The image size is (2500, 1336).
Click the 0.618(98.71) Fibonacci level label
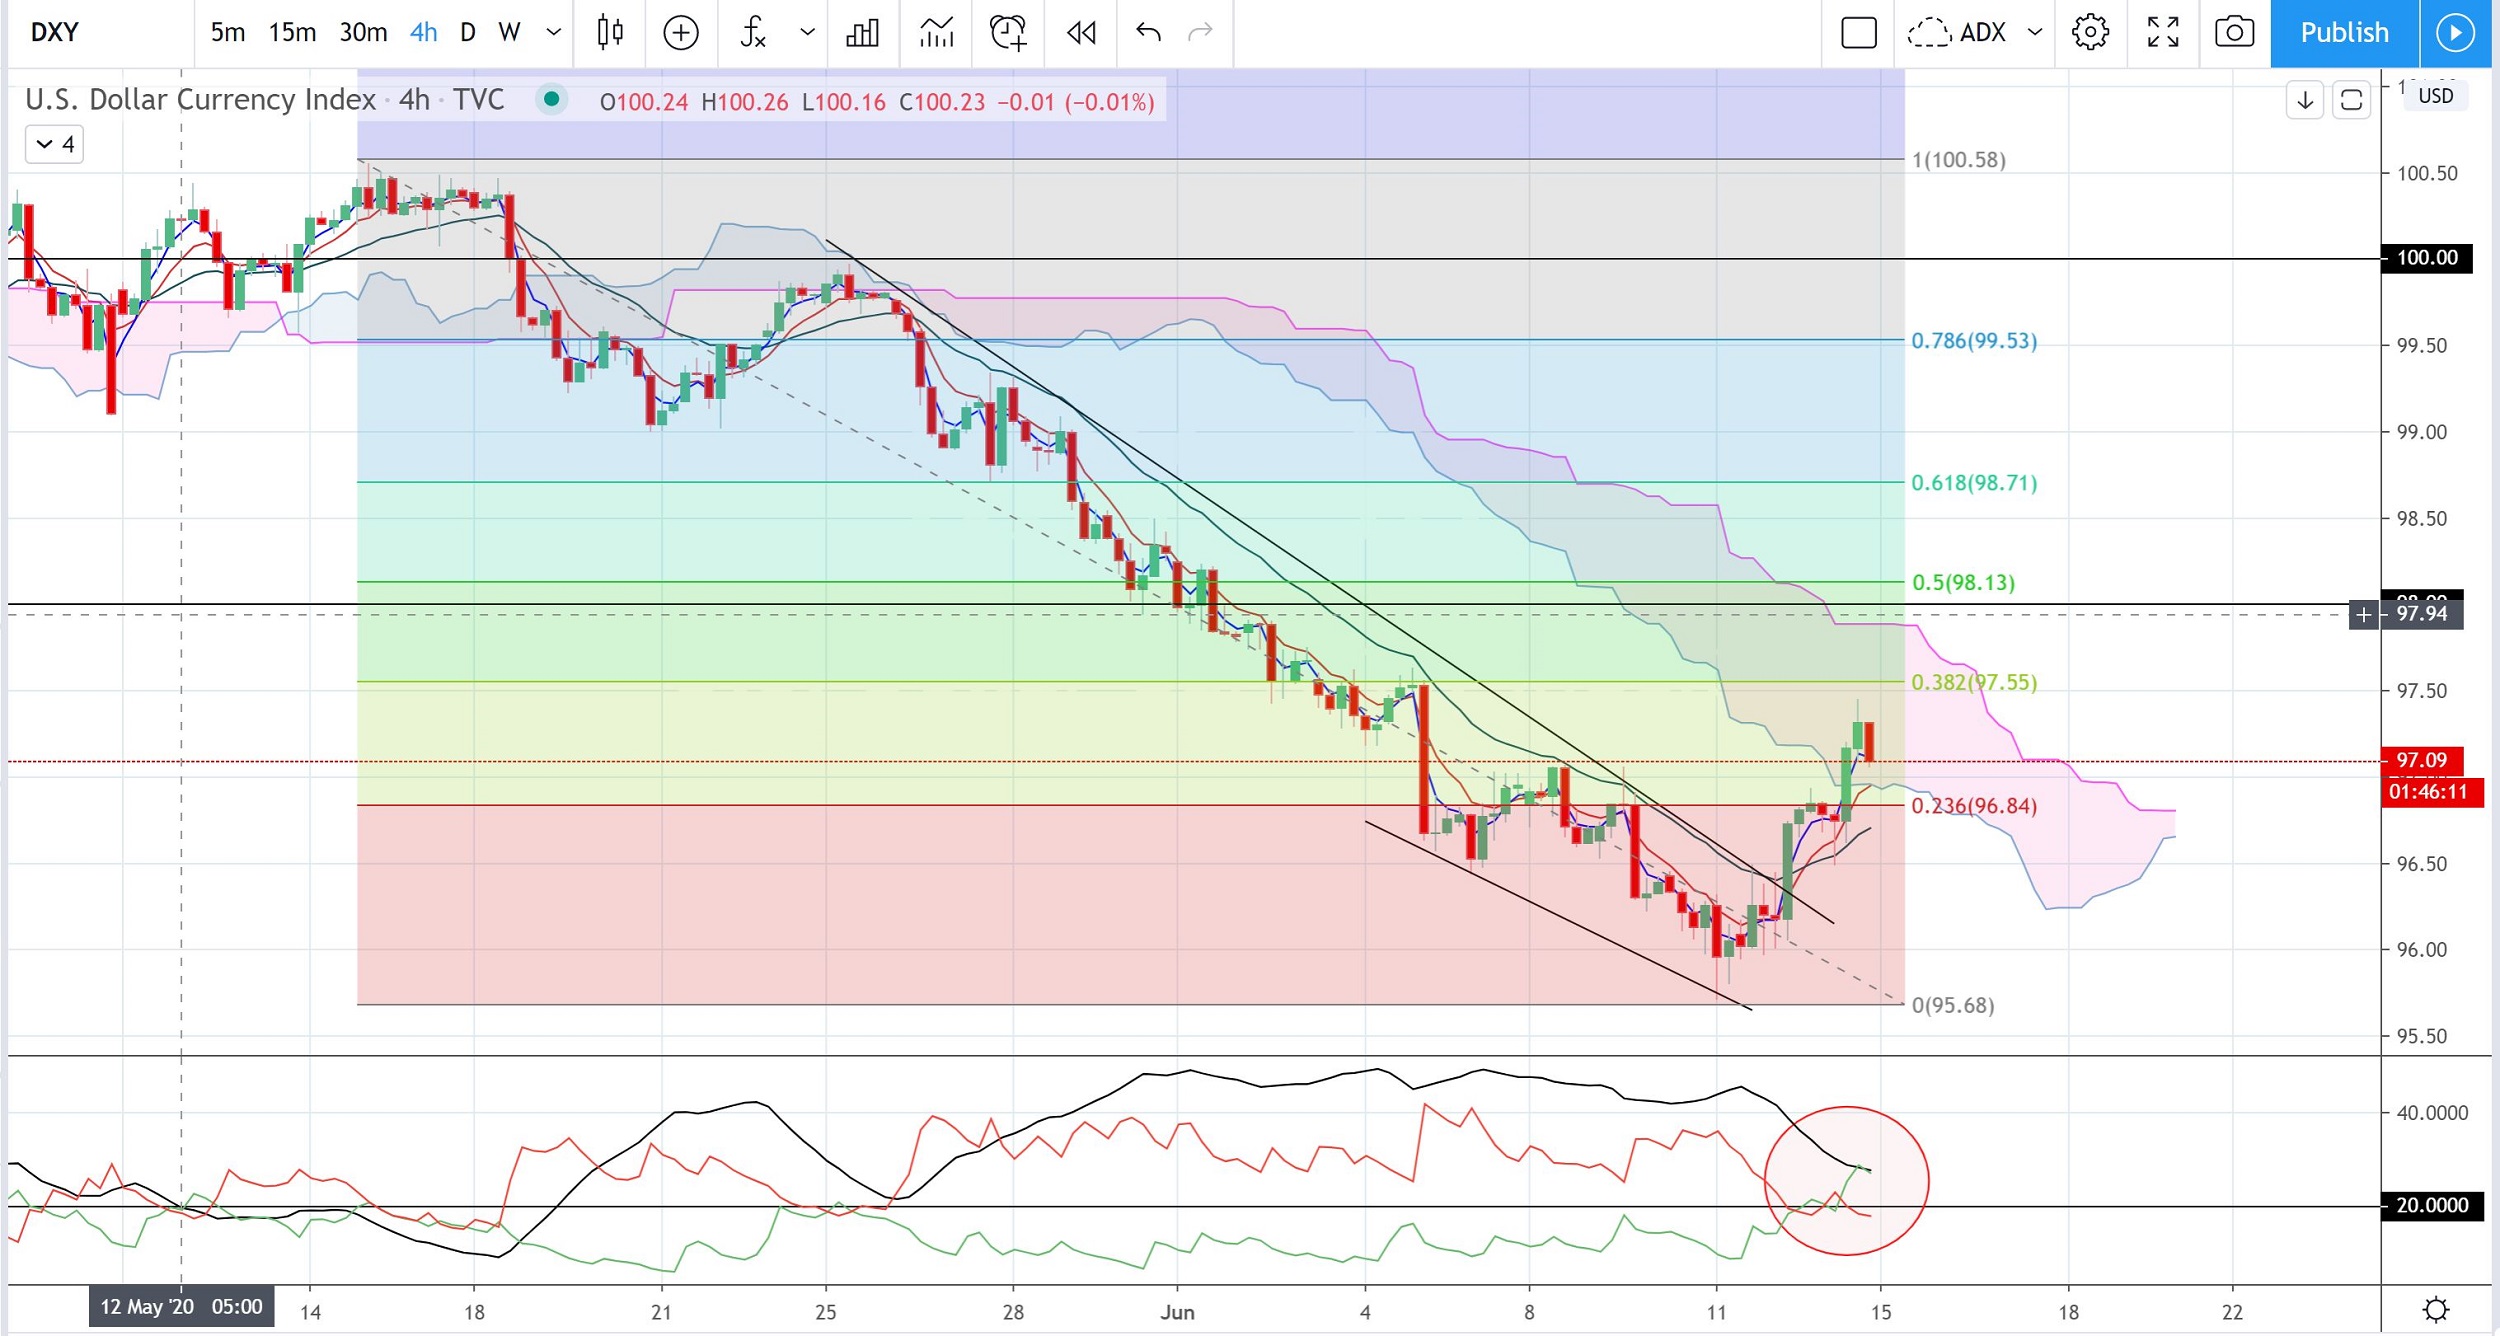tap(1974, 483)
